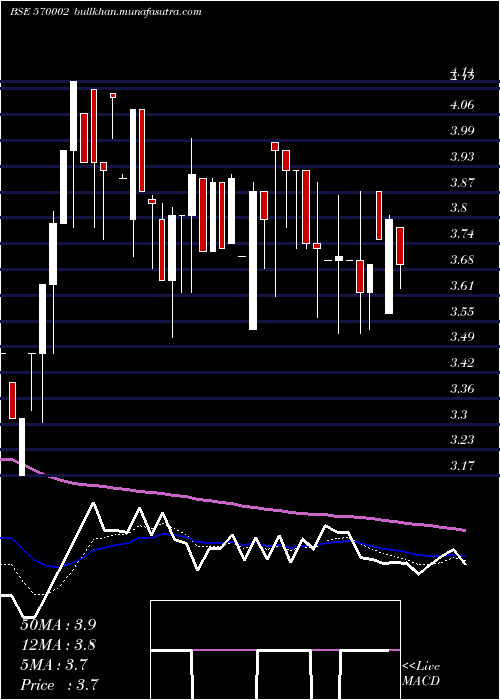Click the tallest white candle reaching the top price line
The width and height of the screenshot is (500, 700).
(73, 116)
